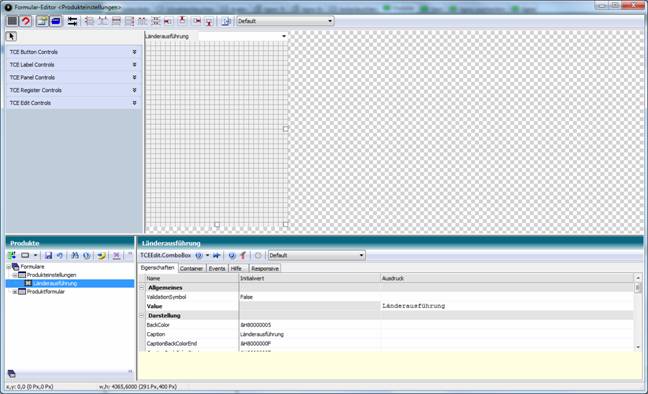Expand the Produktformular tree node
Image resolution: width=648 pixels, height=394 pixels.
coord(14,292)
